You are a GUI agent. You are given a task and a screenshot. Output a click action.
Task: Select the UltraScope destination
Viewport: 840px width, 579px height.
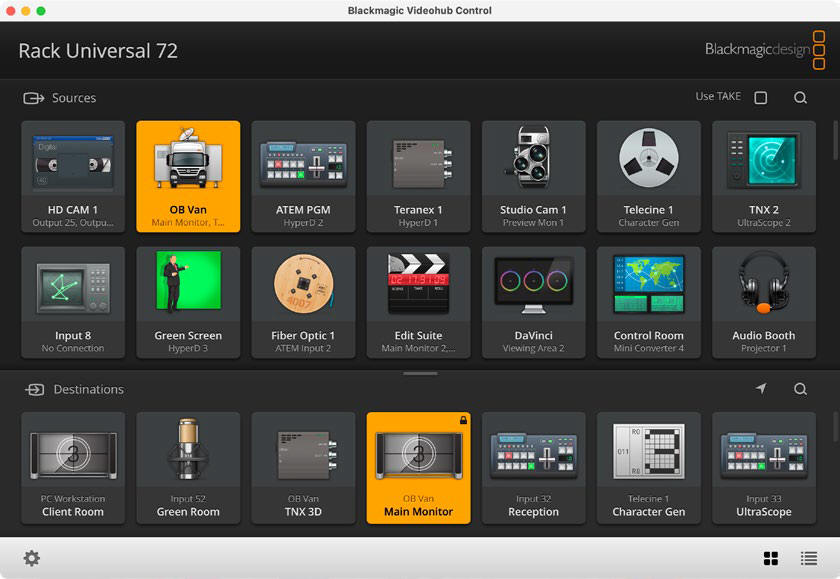[764, 468]
